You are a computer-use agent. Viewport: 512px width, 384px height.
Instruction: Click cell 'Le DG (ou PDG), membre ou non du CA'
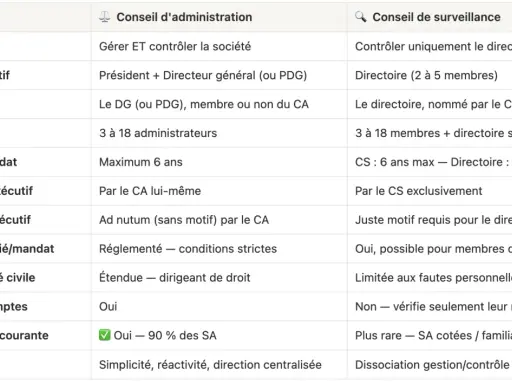220,104
